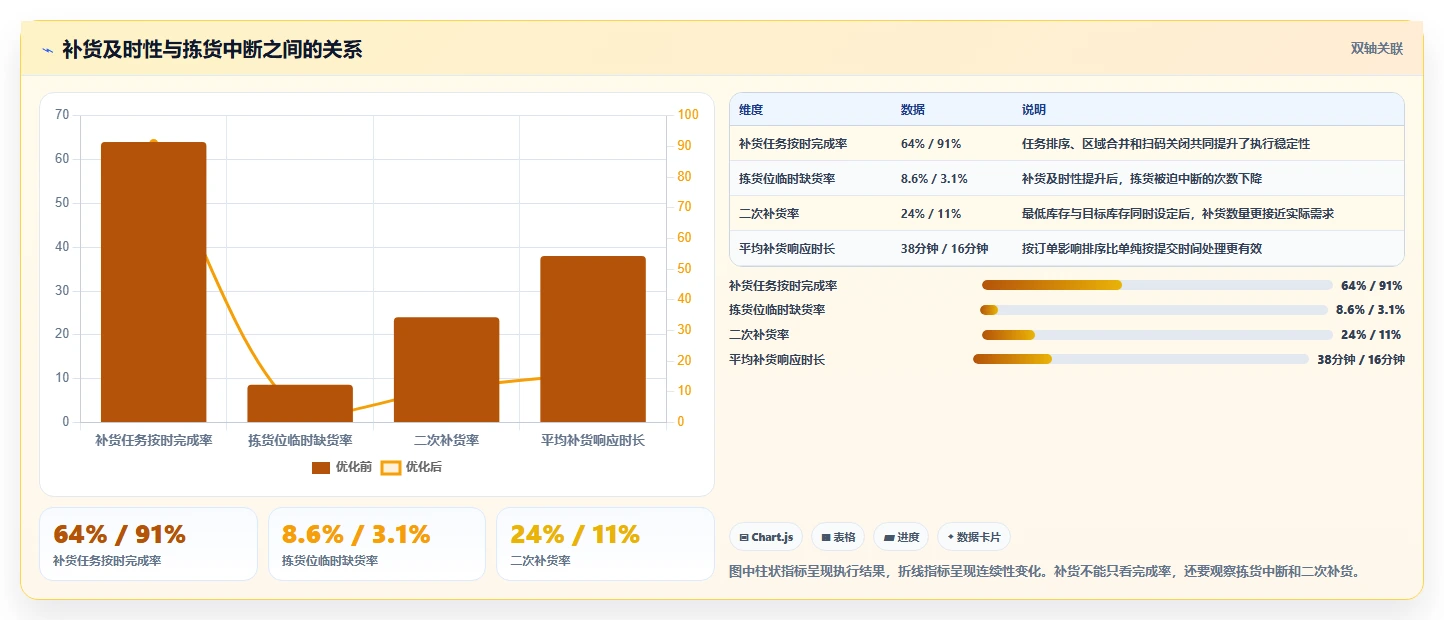Select the 表格 tag
The image size is (1444, 620).
tap(838, 537)
